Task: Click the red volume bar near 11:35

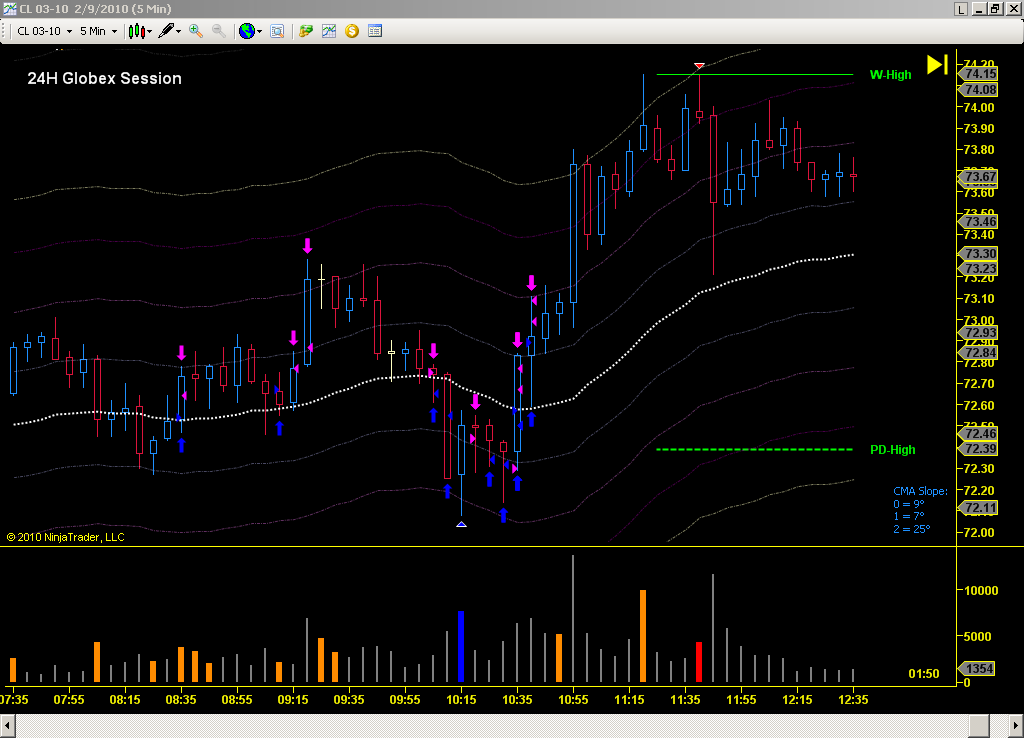Action: pyautogui.click(x=699, y=662)
